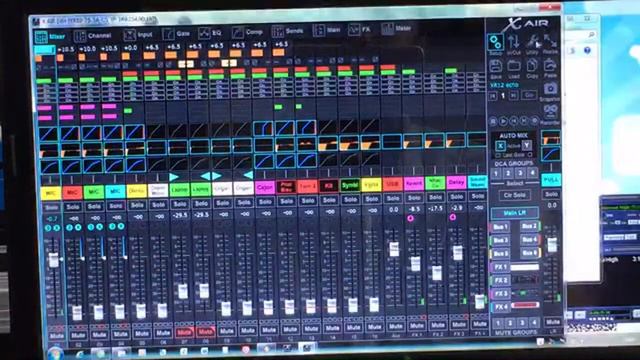
Task: Click the Save scene floppy icon
Action: 496,67
